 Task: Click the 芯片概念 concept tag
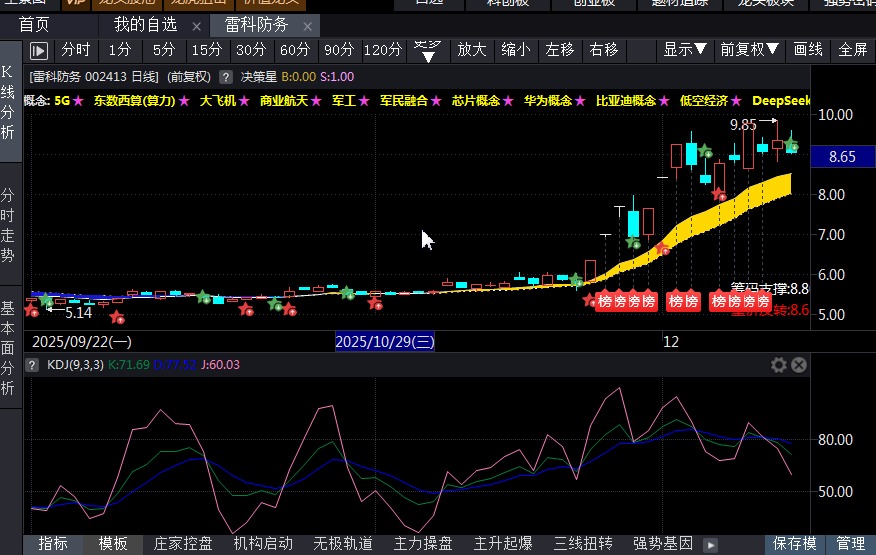tap(476, 101)
